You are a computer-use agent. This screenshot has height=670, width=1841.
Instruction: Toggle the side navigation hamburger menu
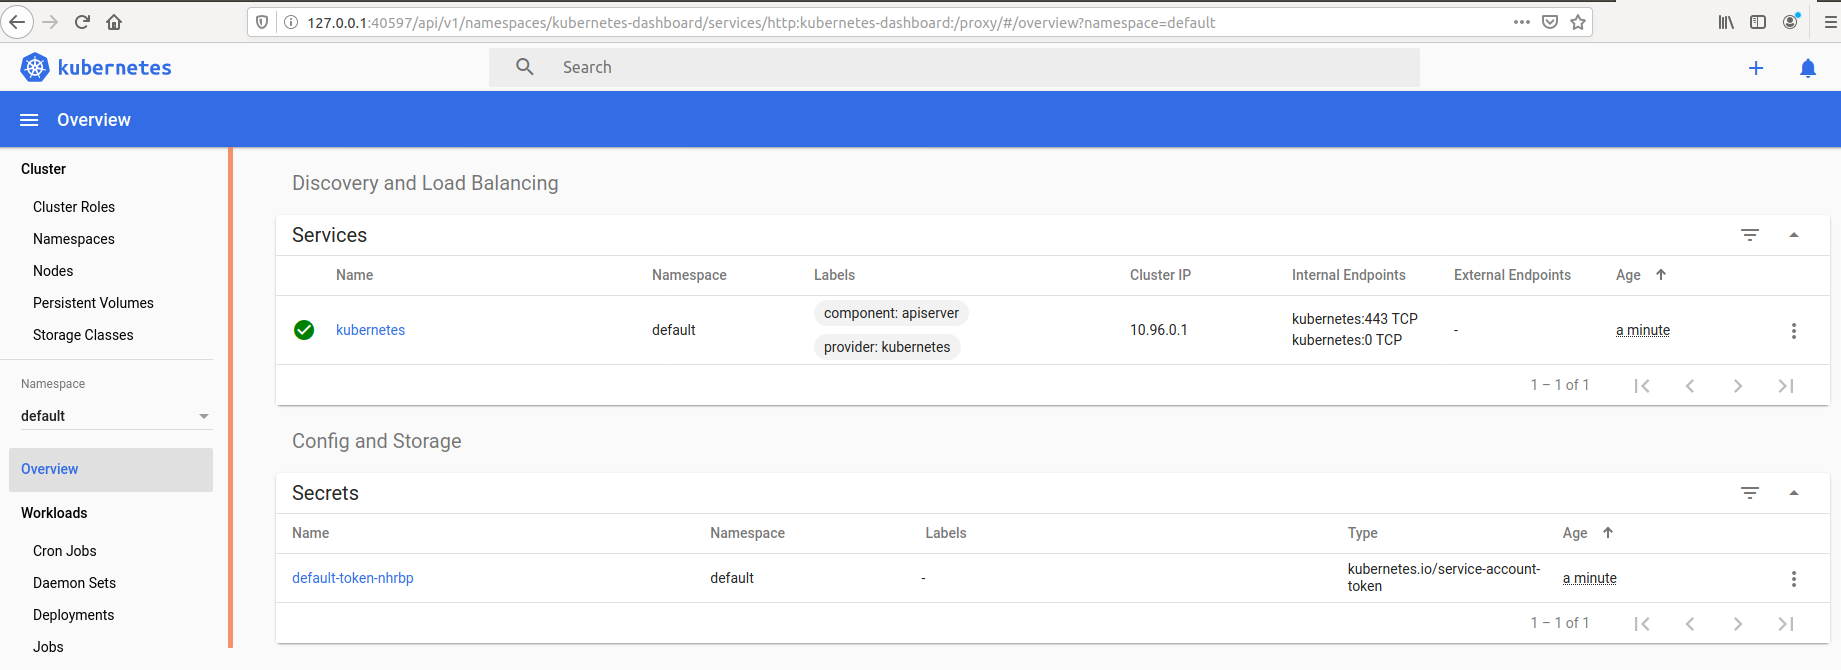pos(29,120)
